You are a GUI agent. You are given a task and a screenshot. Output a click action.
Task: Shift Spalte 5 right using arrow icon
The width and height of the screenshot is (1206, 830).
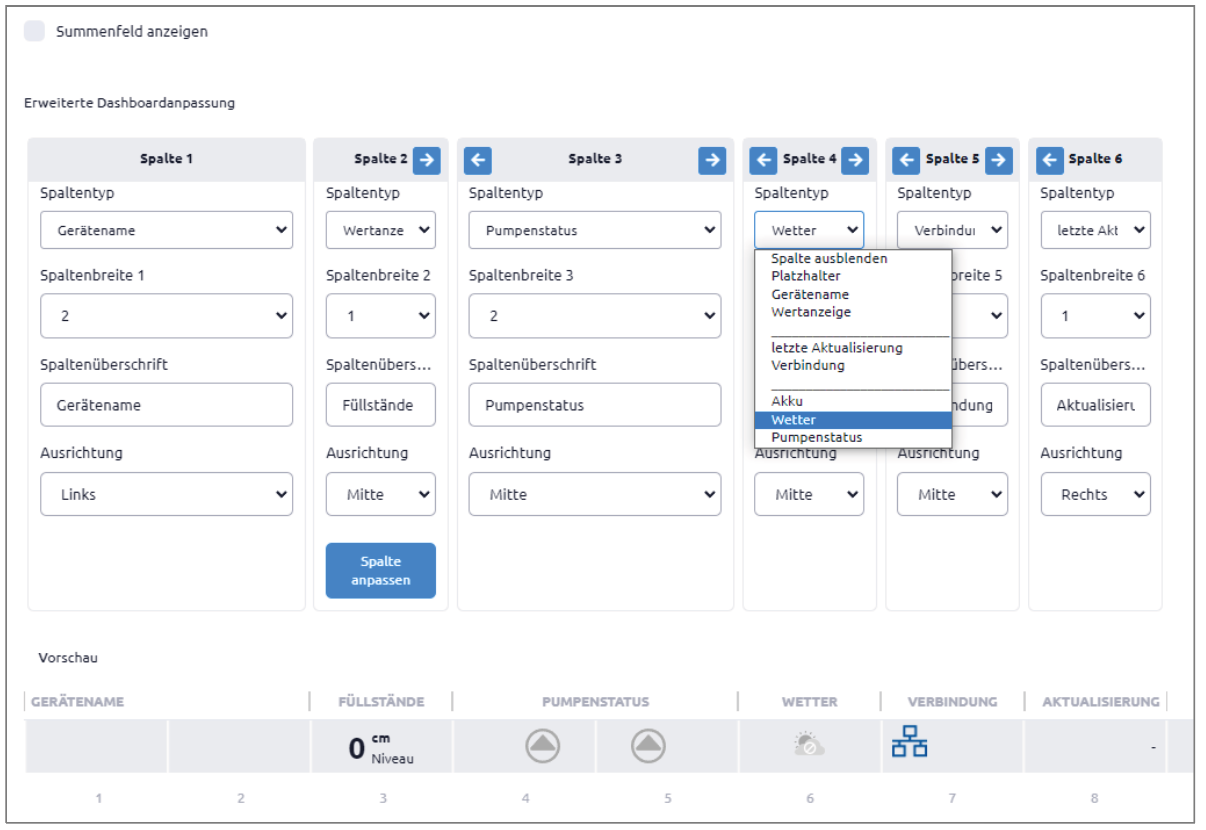[x=998, y=159]
